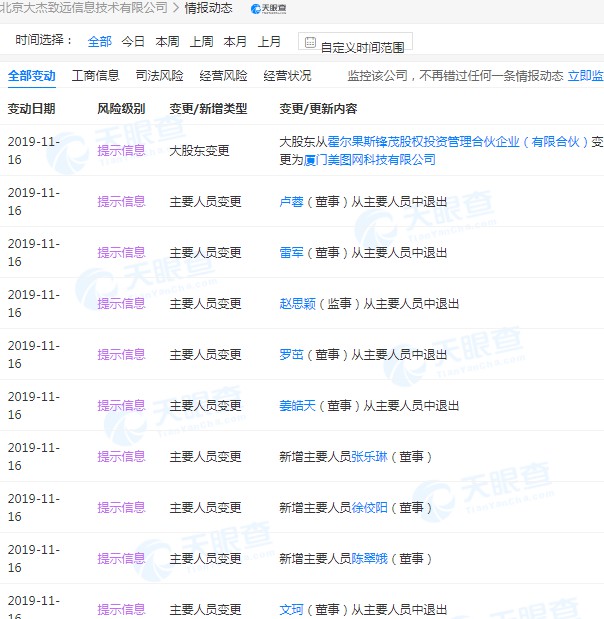Choose the 上月 time filter
Image resolution: width=604 pixels, height=619 pixels.
[x=269, y=41]
